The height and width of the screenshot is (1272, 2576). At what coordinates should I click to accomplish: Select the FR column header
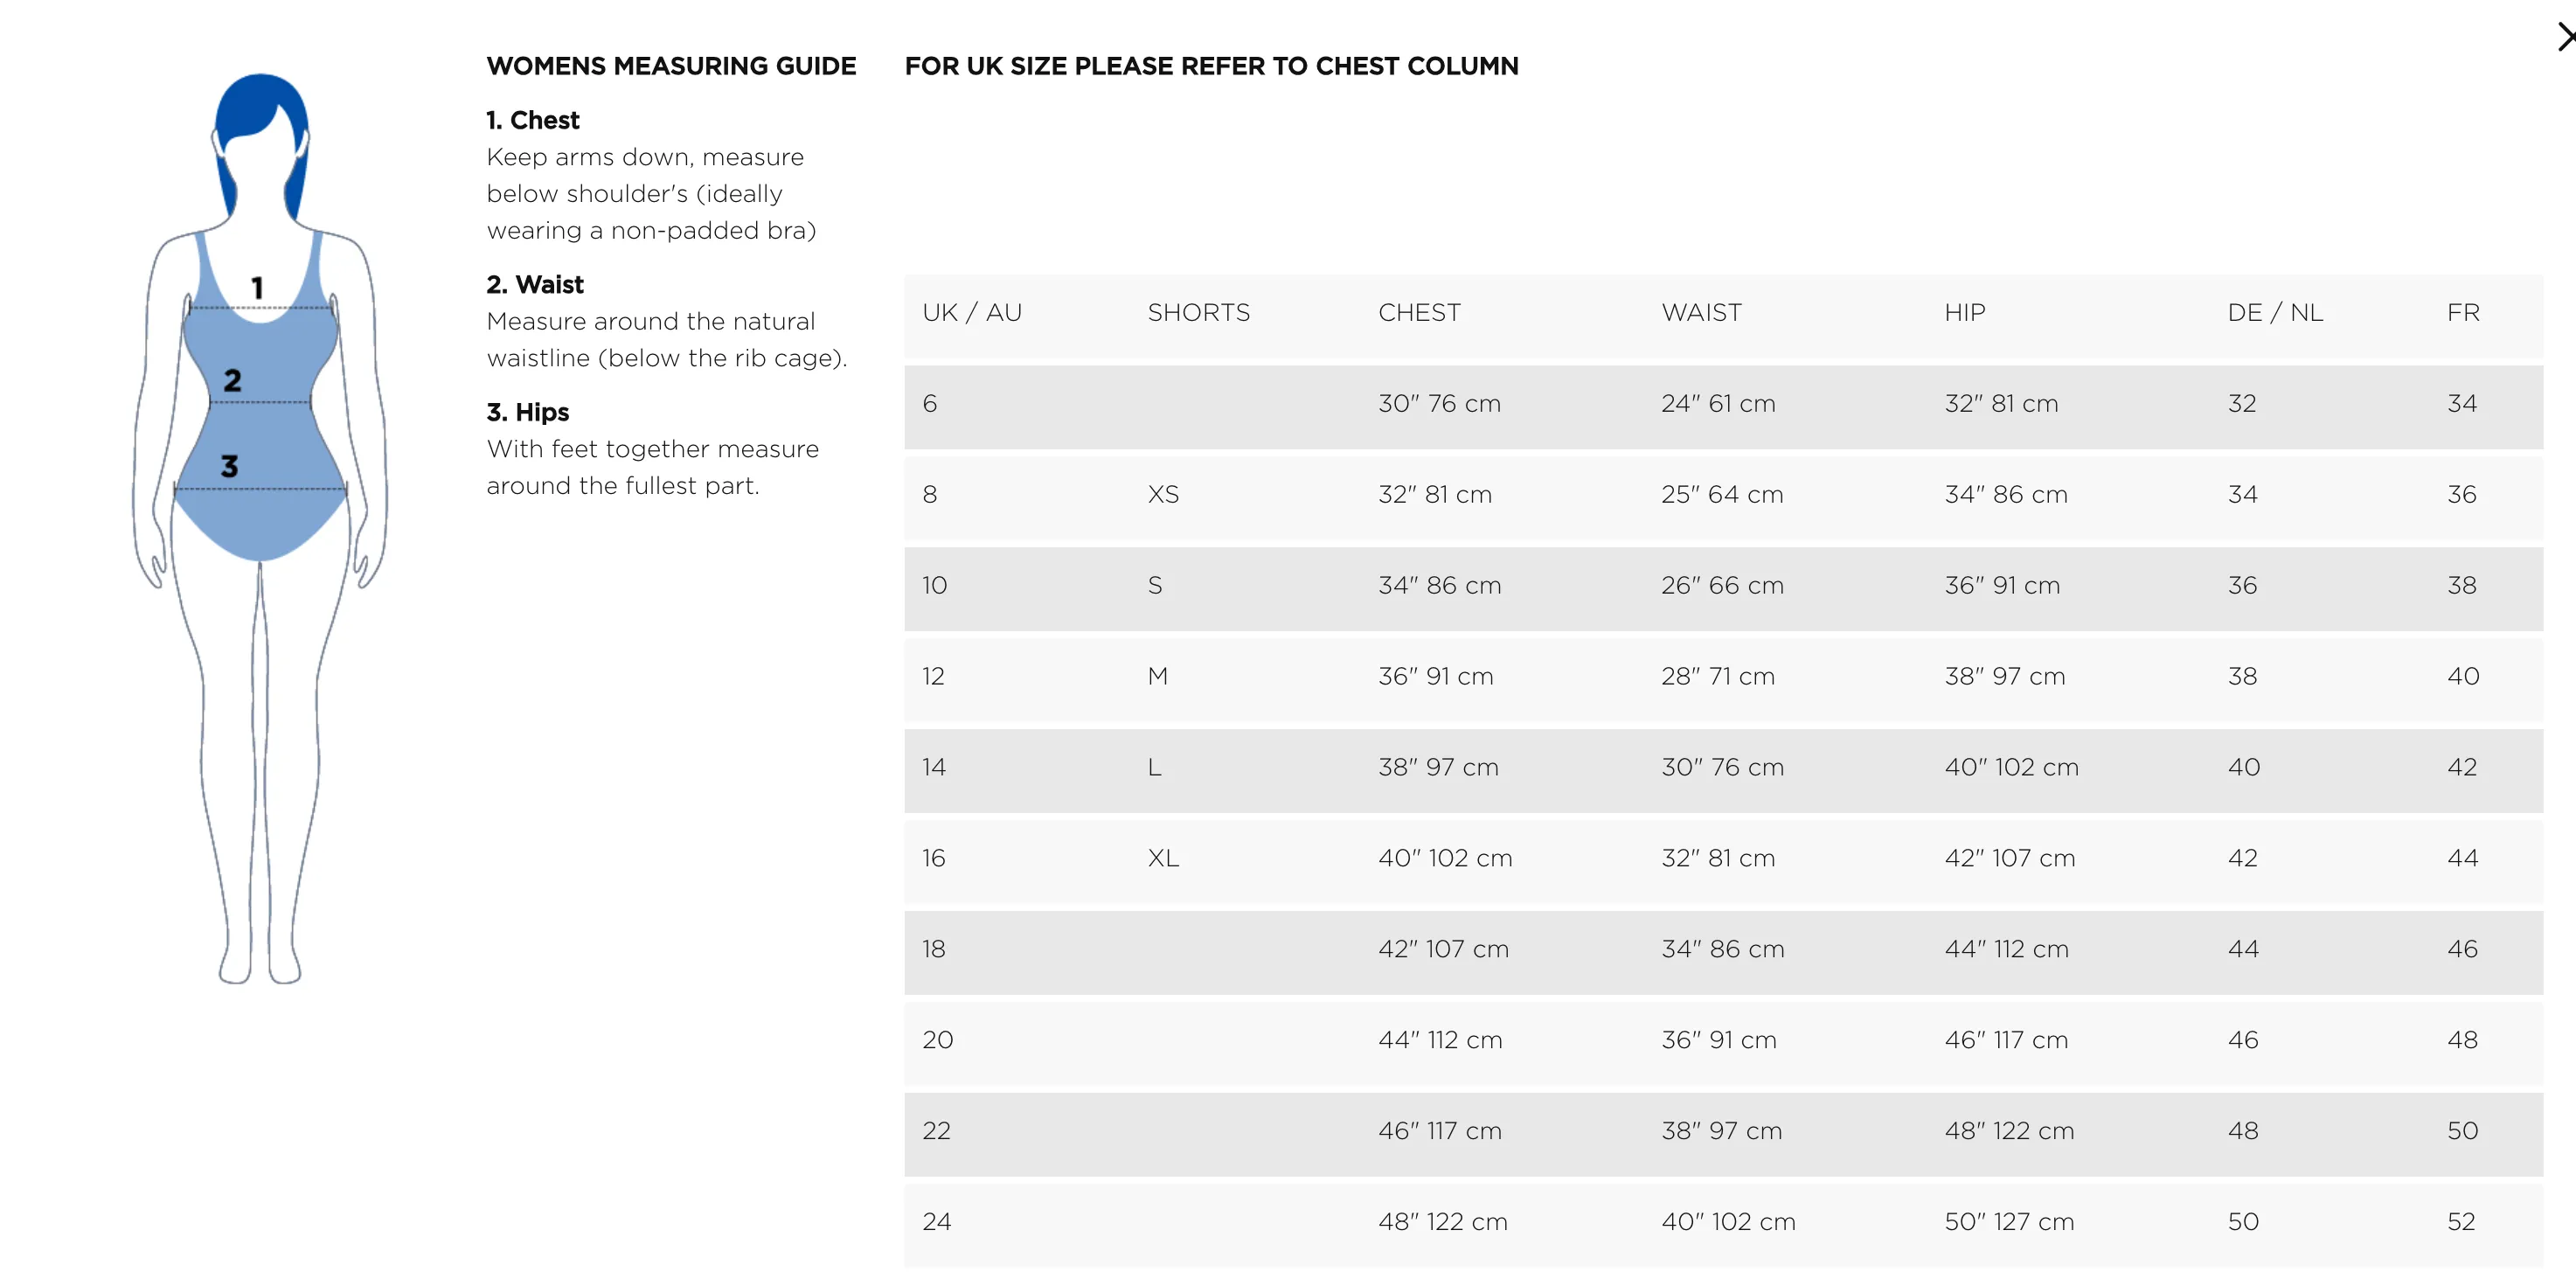(2462, 313)
